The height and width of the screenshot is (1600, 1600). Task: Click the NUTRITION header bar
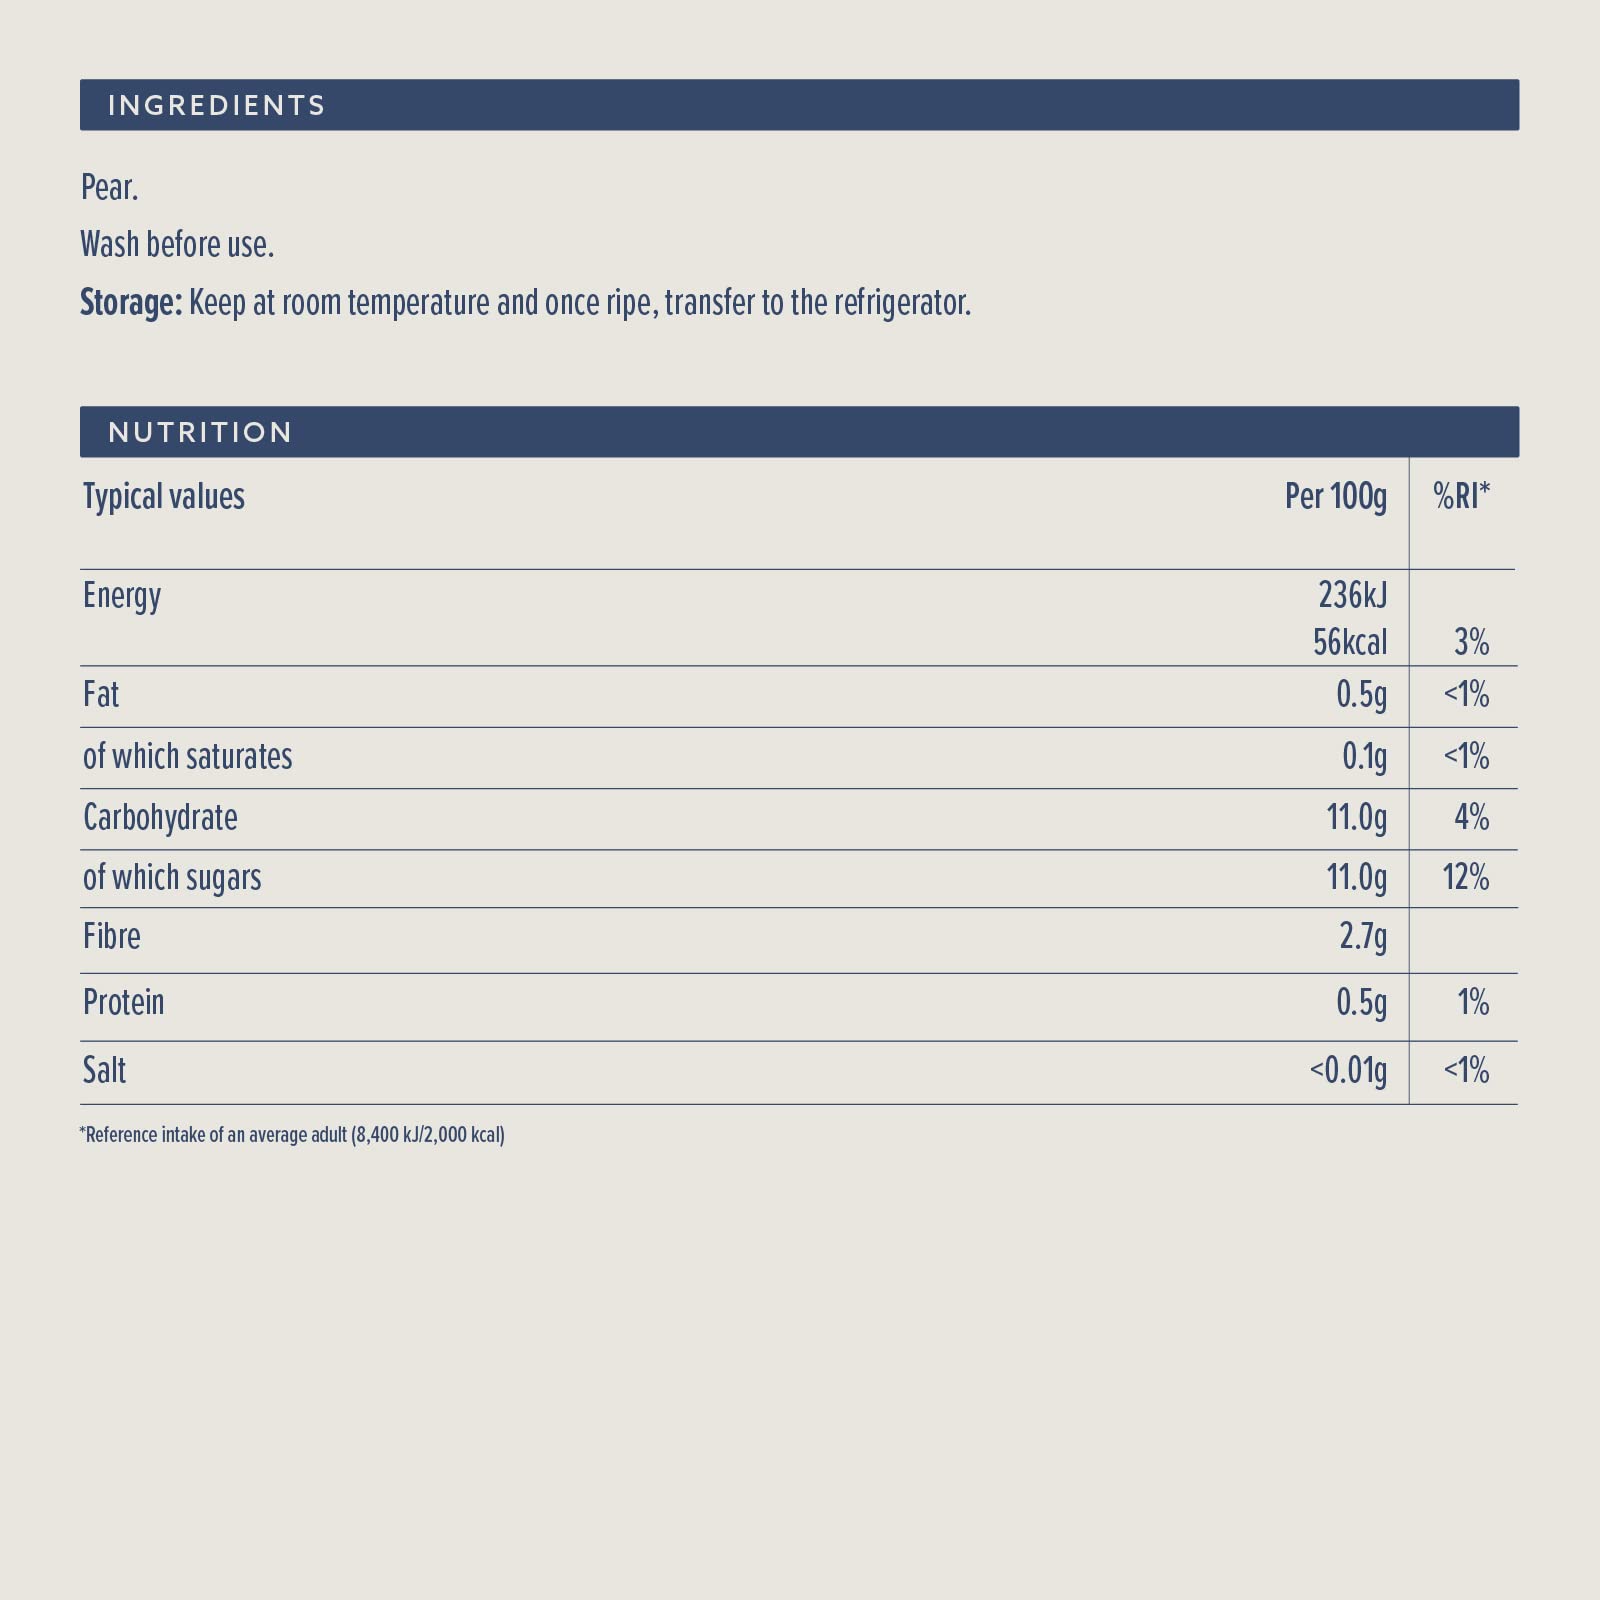(x=798, y=432)
